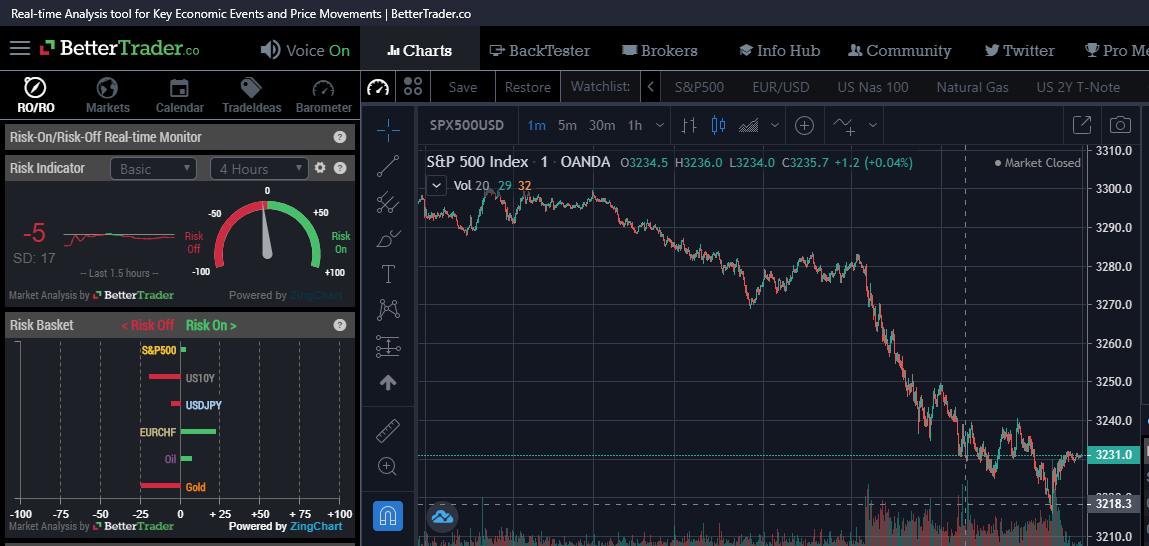Screen dimensions: 1149x546
Task: Open the indicators icon
Action: 845,125
